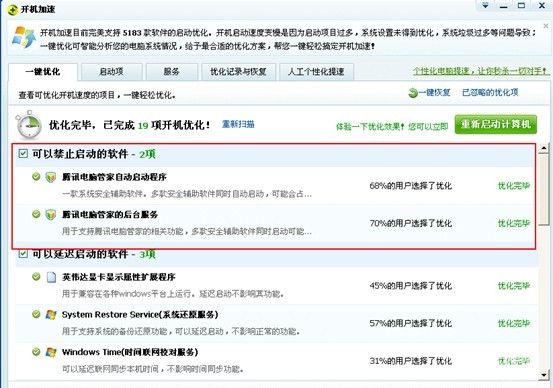The width and height of the screenshot is (553, 388).
Task: Click 优化完毕 status in the 68% row
Action: tap(514, 186)
